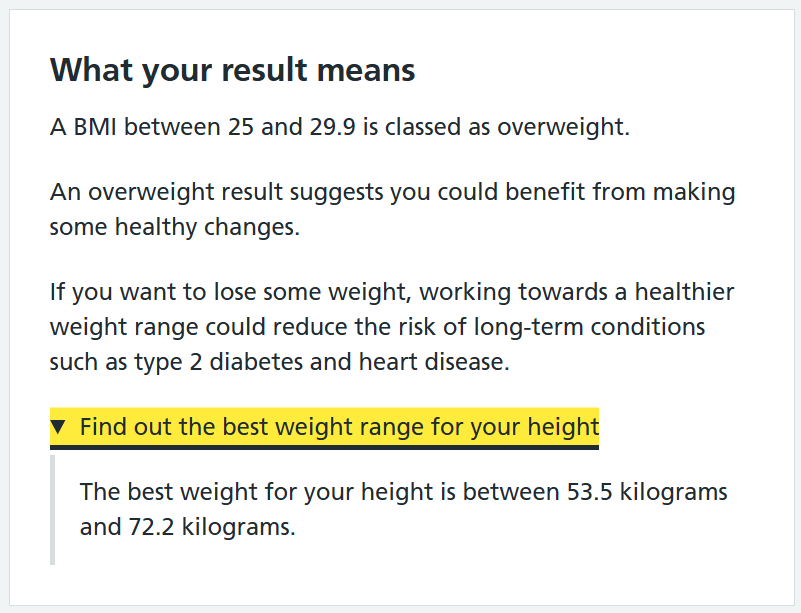The image size is (801, 613).
Task: Click the 'BMI between 25 and 29.9' sentence
Action: [340, 127]
